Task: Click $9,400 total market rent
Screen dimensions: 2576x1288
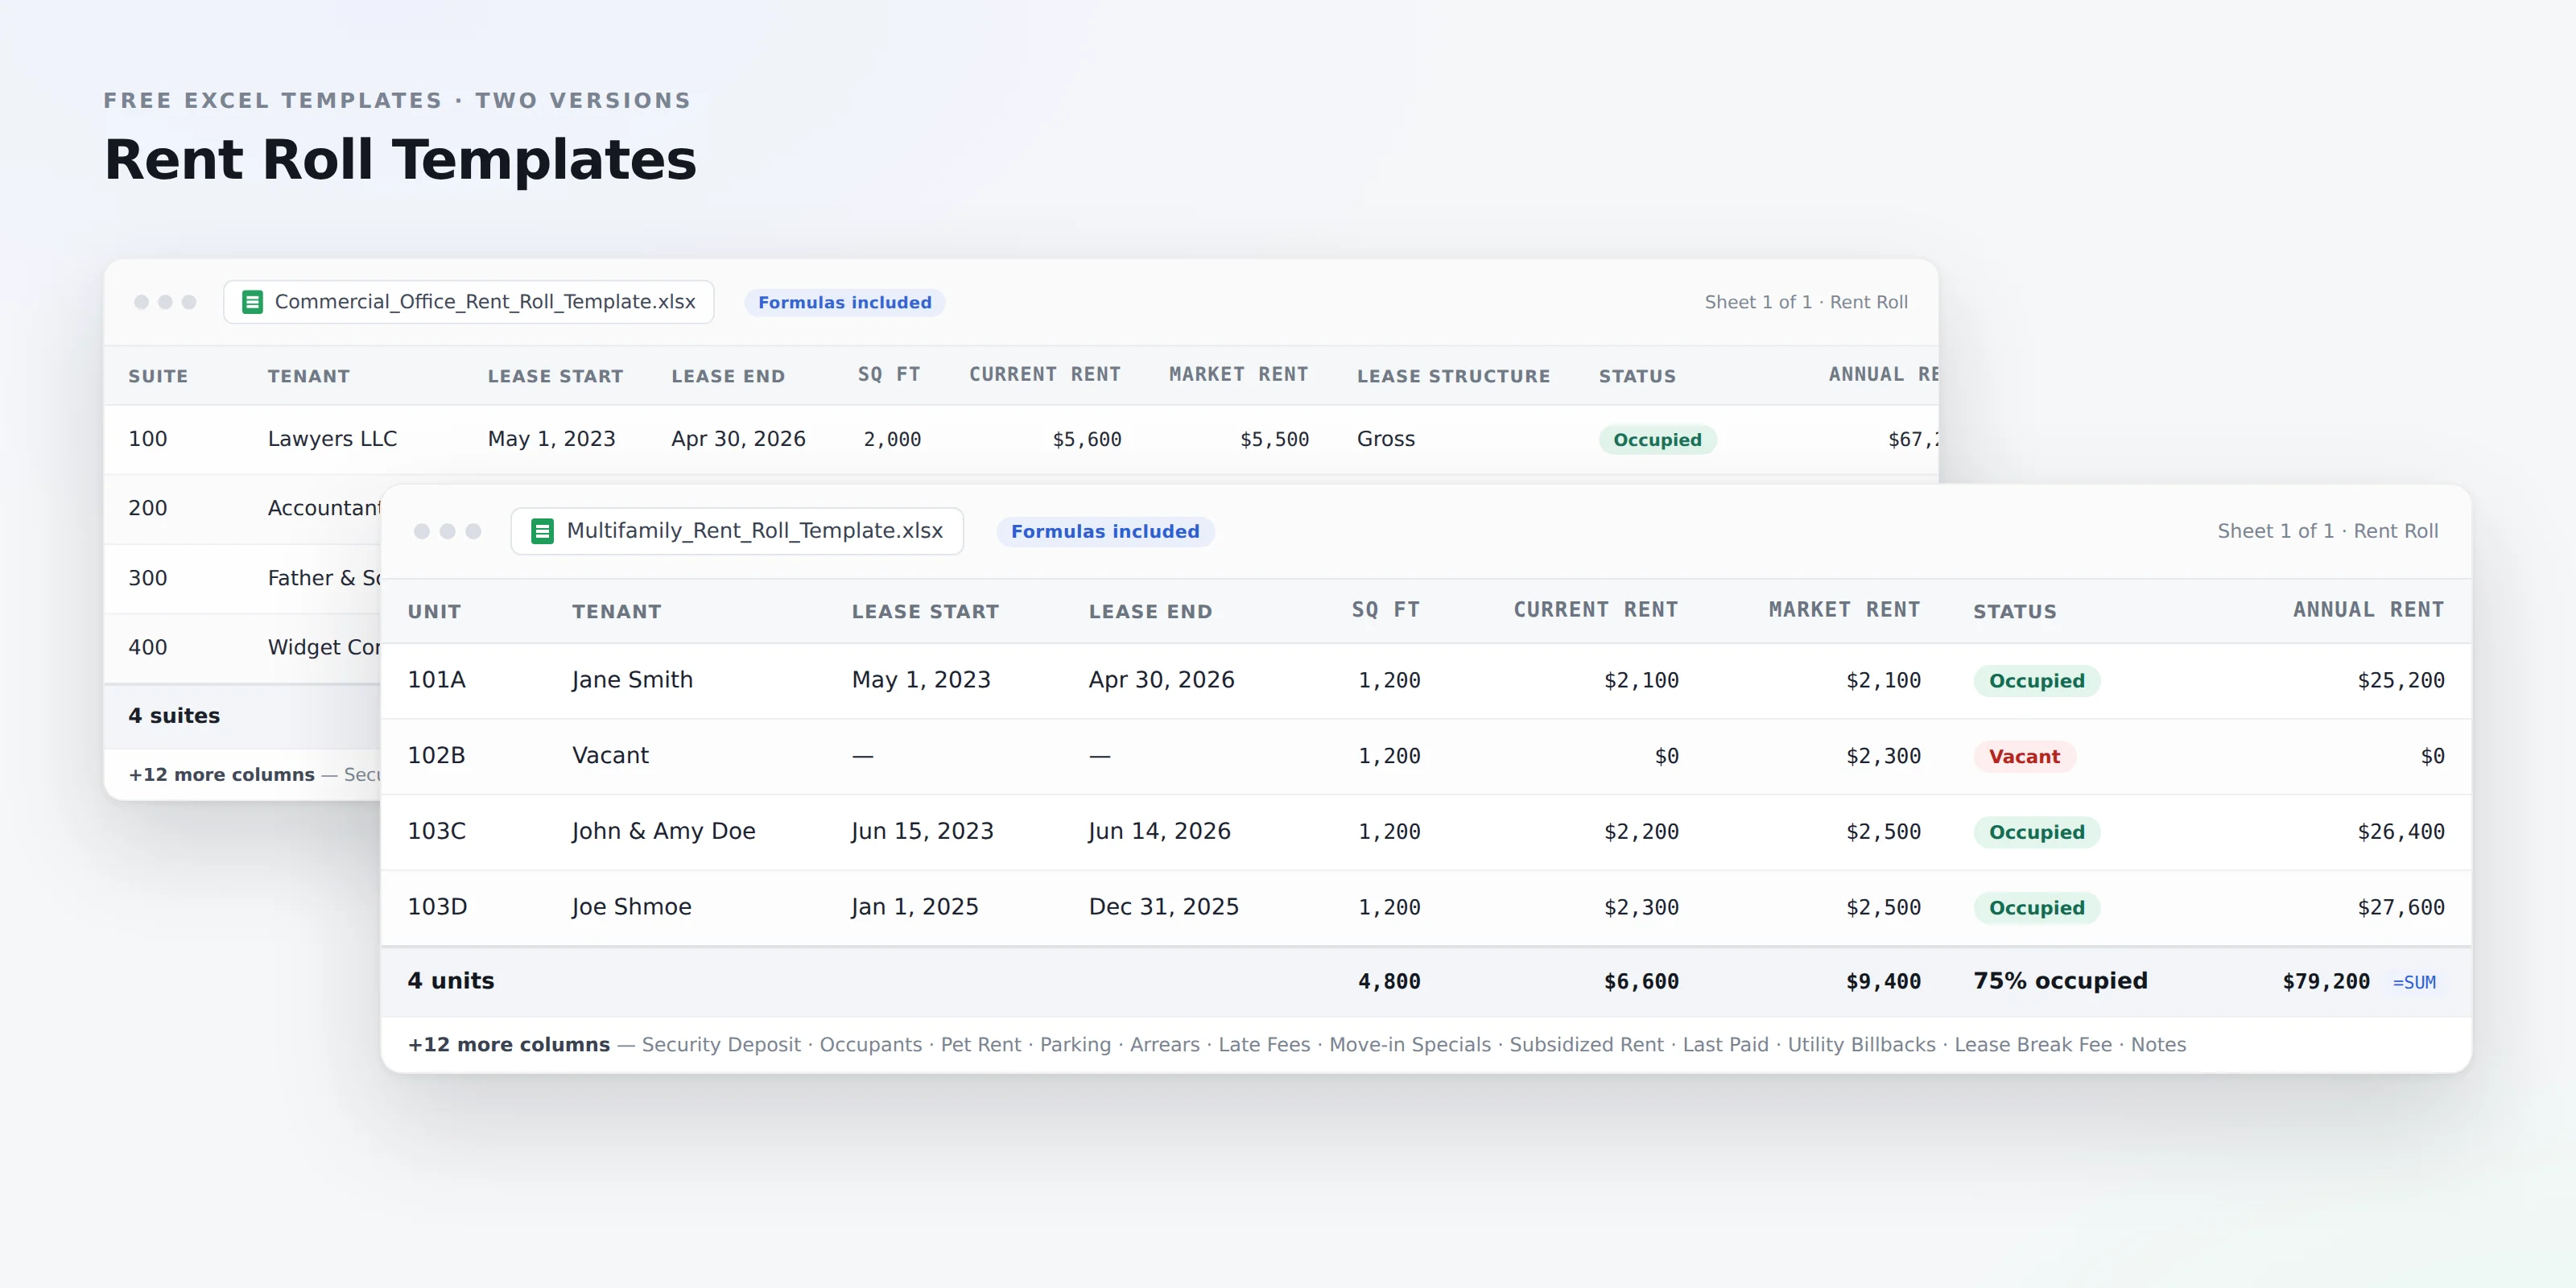Action: pos(1883,982)
